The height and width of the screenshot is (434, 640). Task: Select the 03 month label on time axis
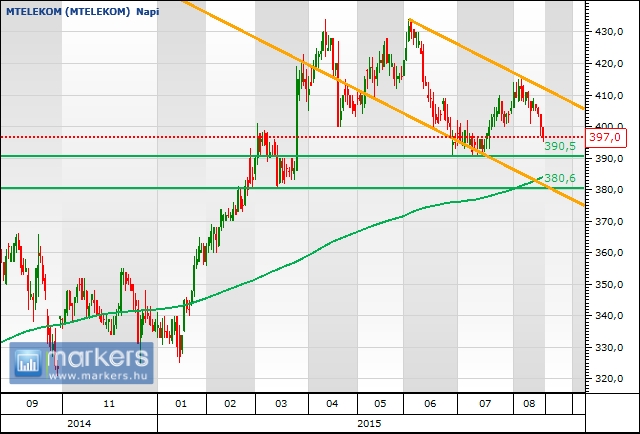click(x=281, y=404)
